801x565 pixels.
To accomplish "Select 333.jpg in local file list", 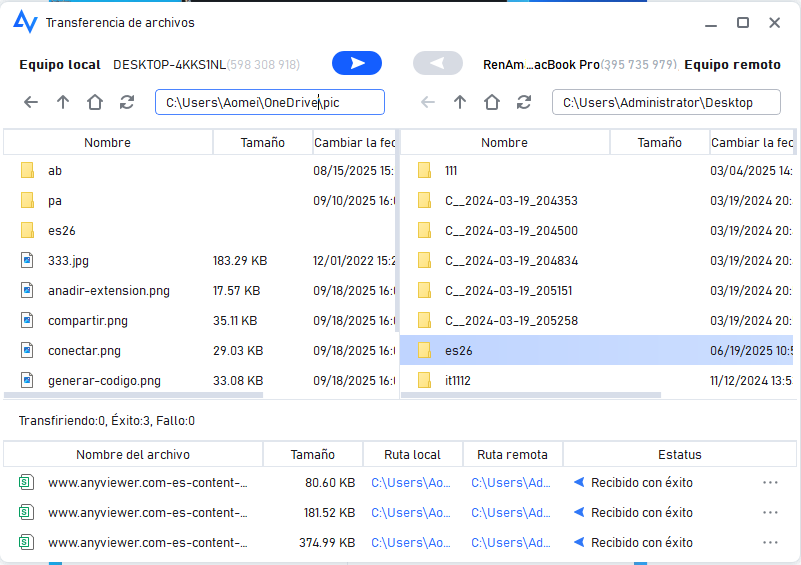I will pos(68,260).
